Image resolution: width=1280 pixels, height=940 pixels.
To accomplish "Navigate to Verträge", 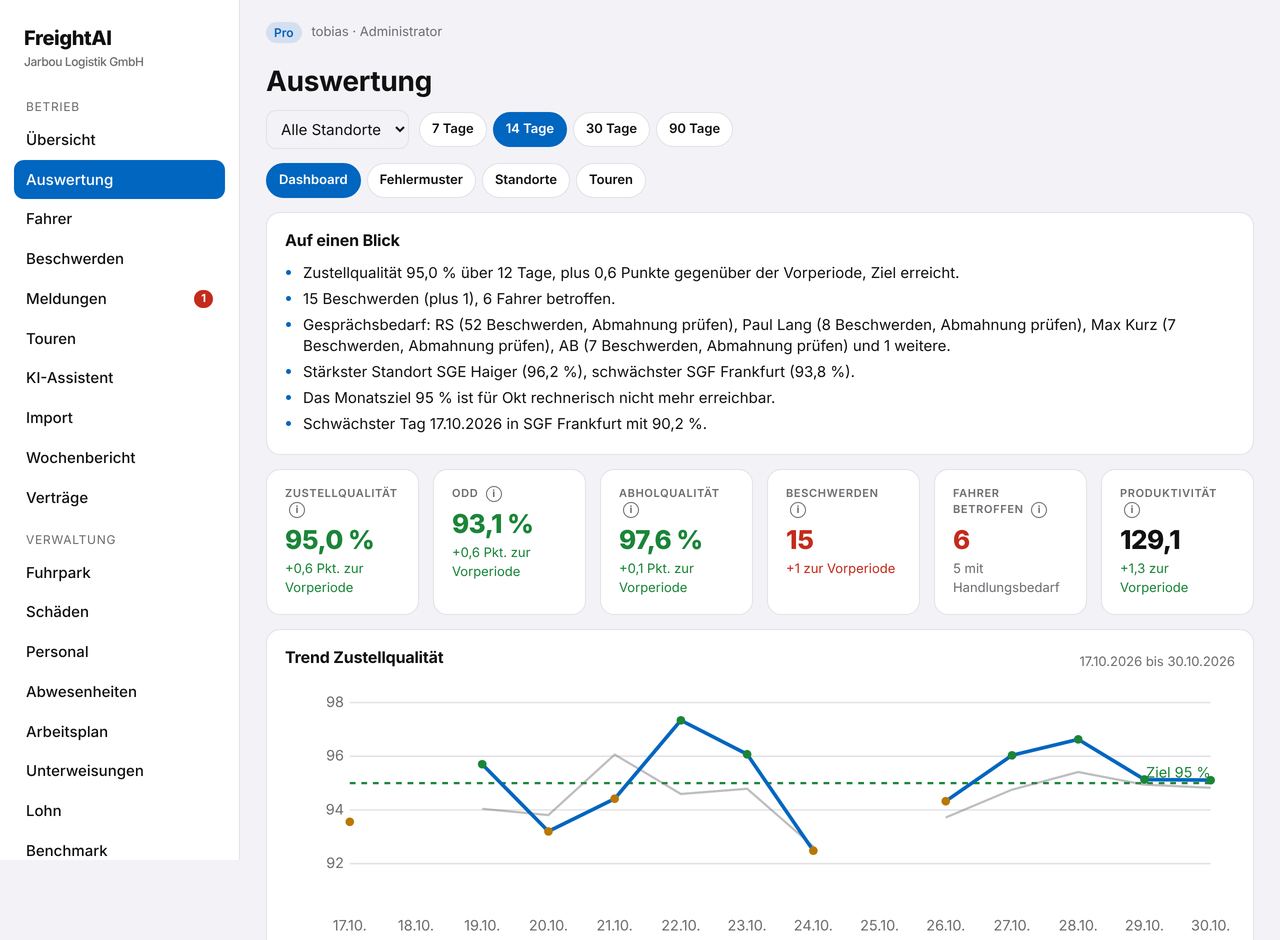I will [x=119, y=498].
